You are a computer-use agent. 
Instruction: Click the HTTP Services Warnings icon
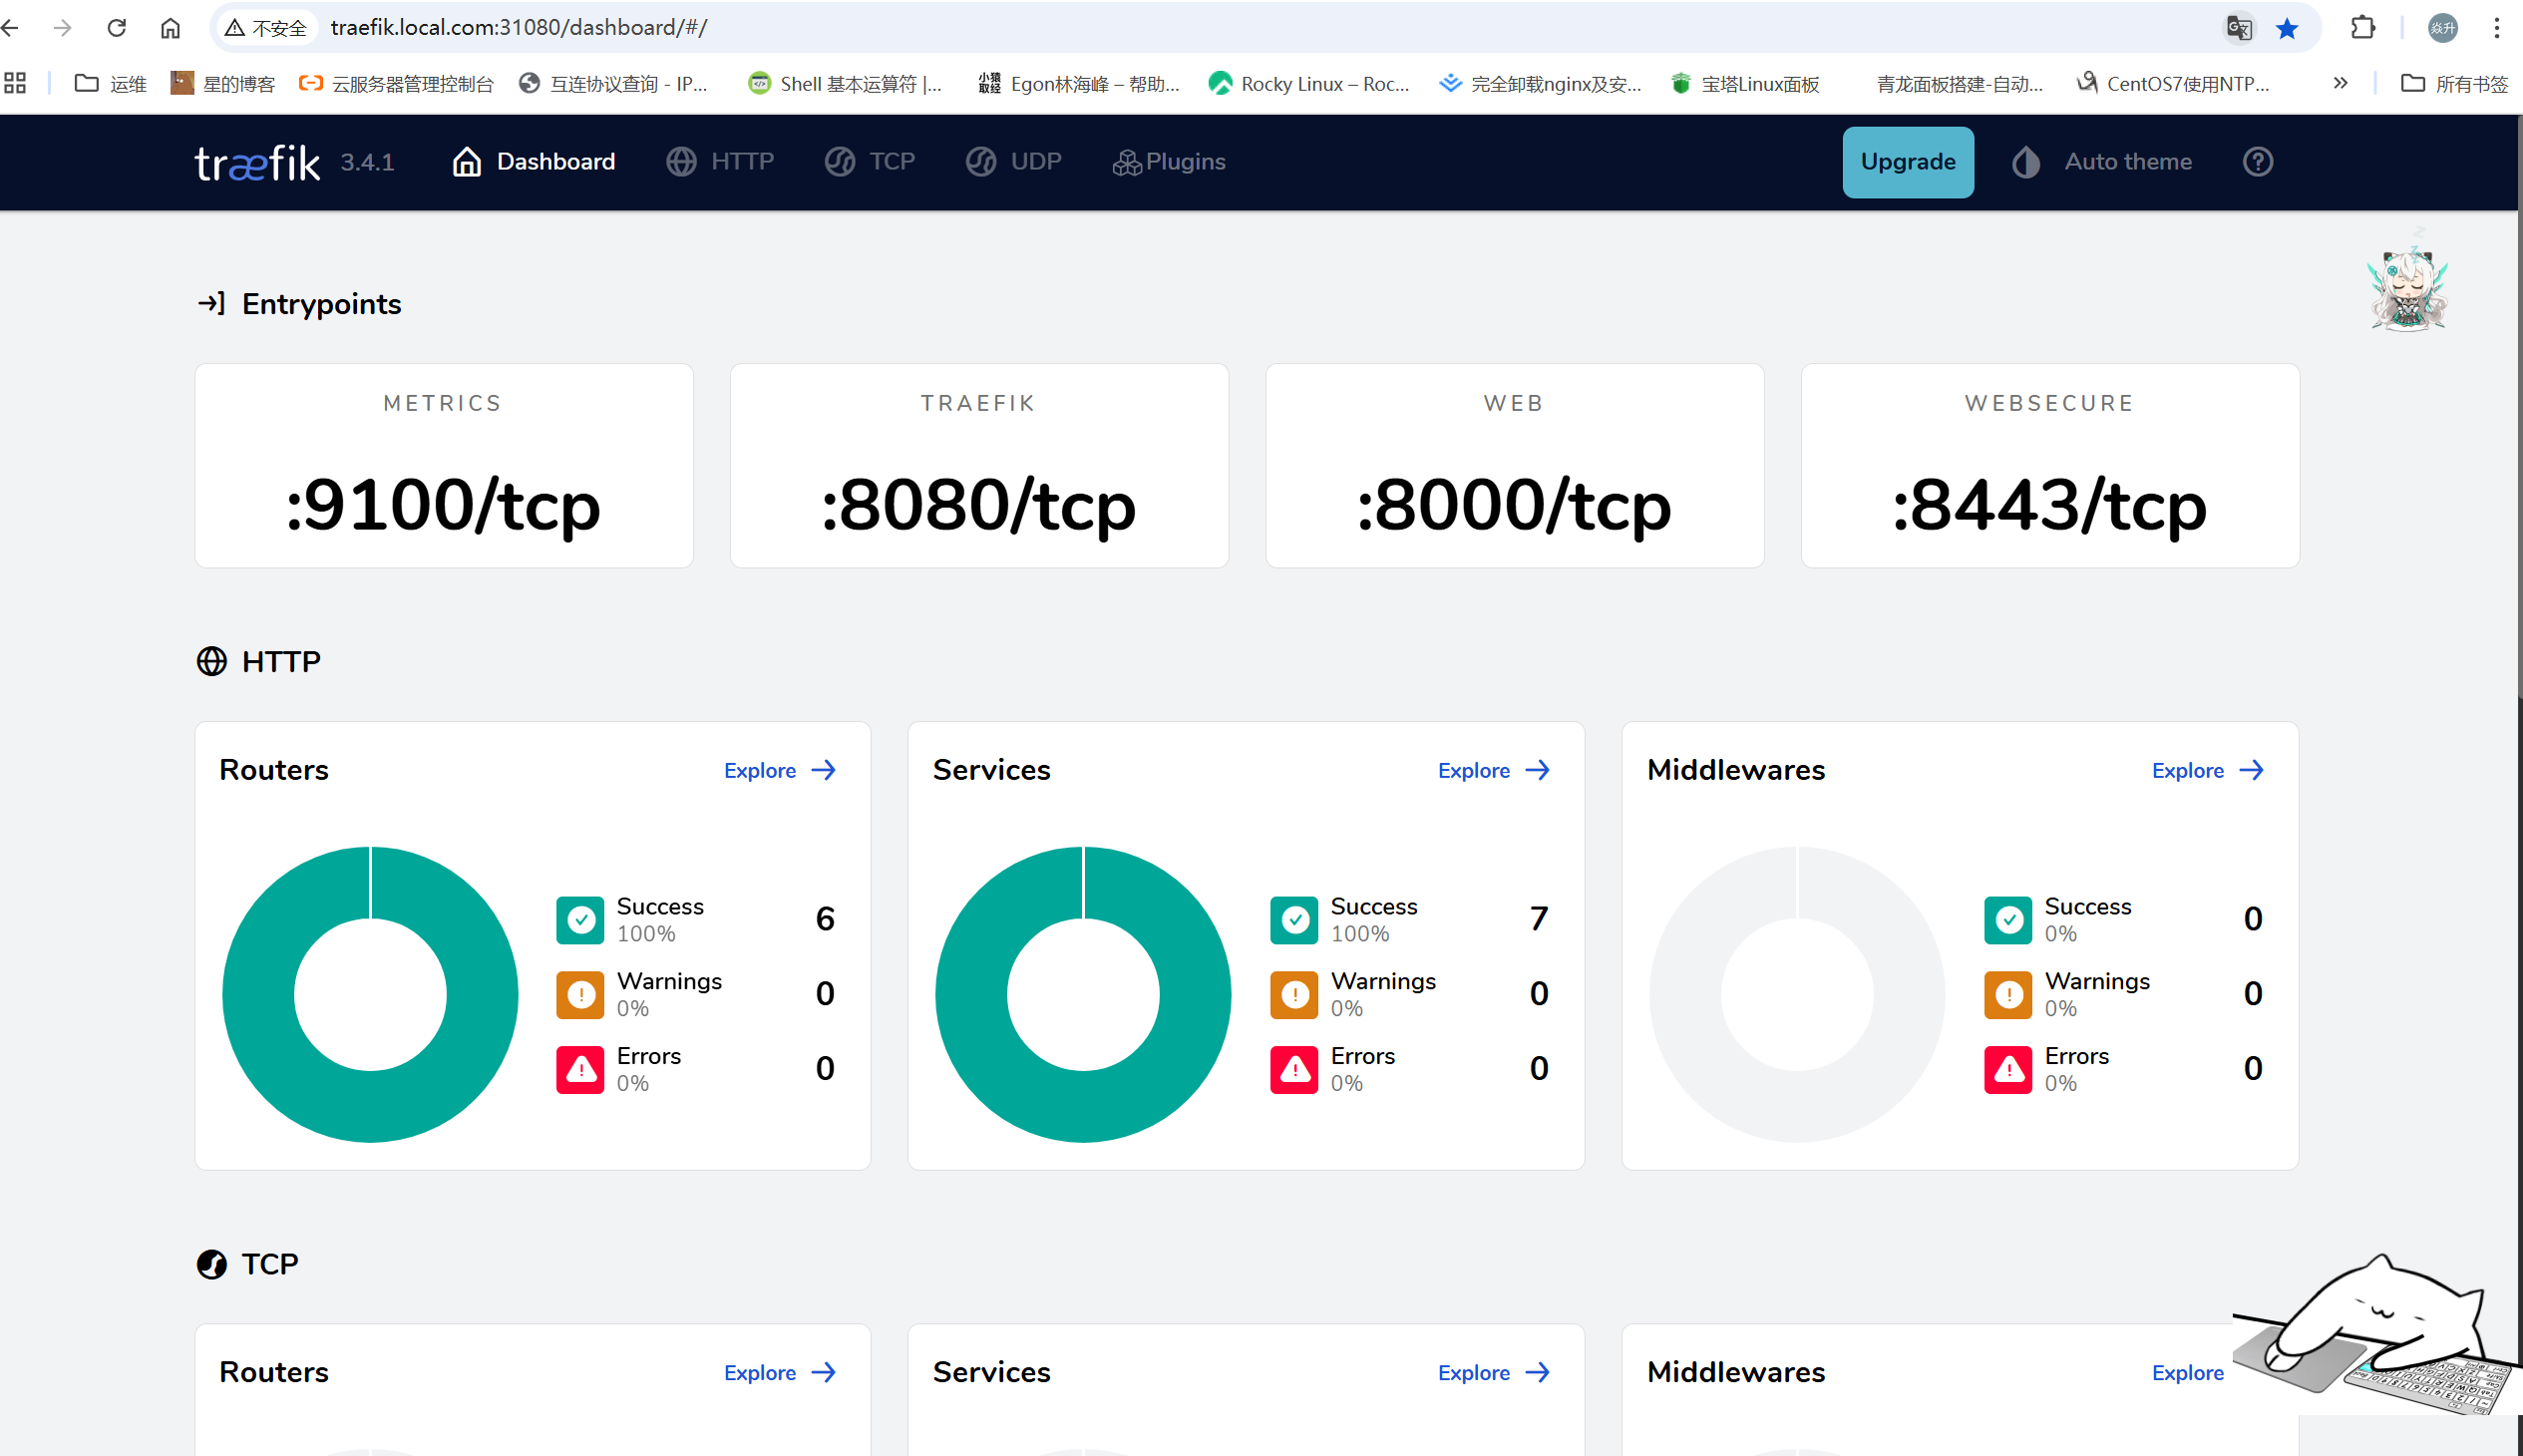coord(1294,995)
